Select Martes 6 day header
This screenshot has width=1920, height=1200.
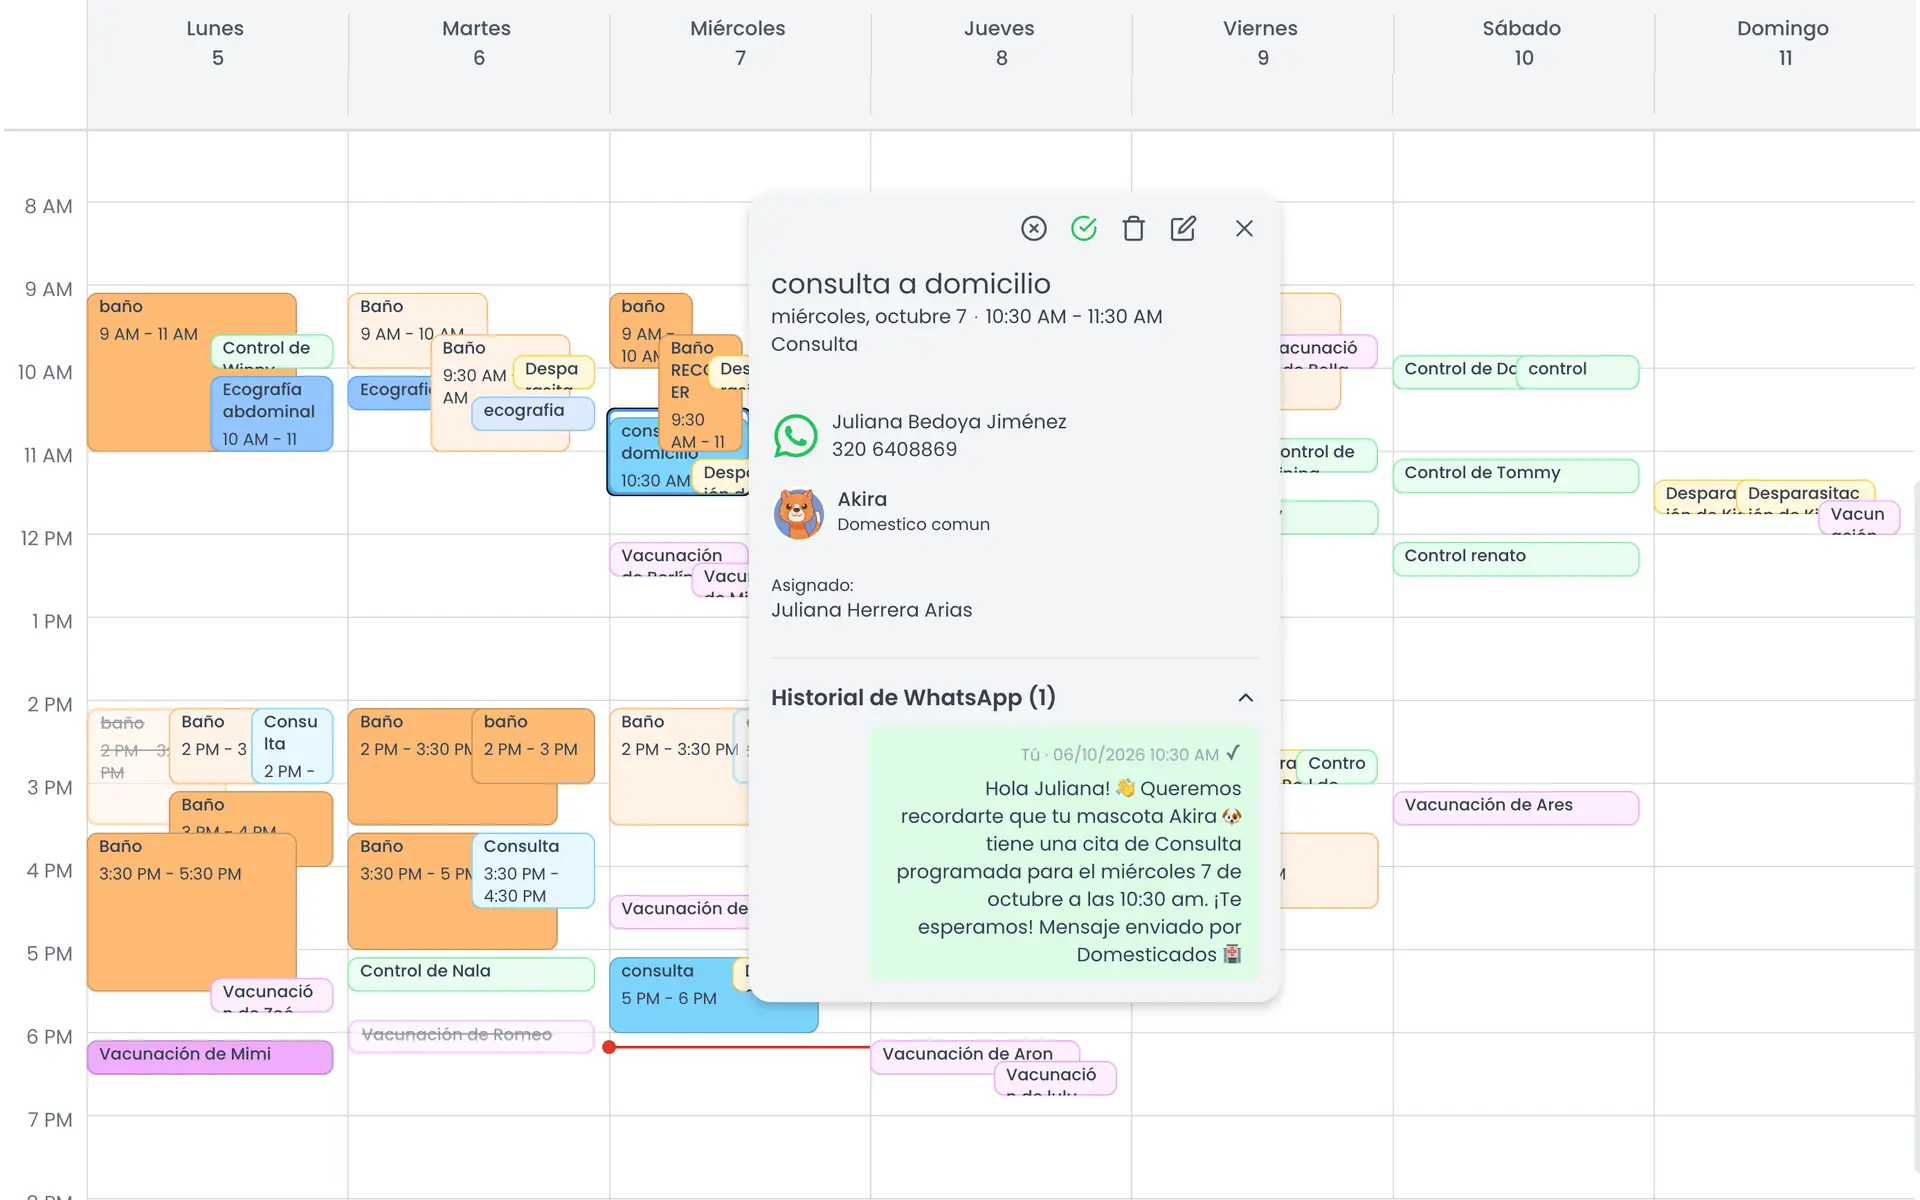coord(478,43)
